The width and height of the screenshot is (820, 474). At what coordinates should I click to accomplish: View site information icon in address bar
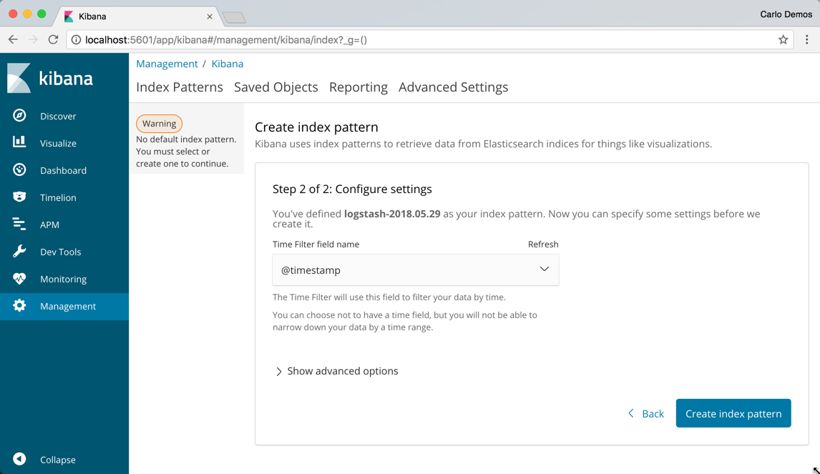[76, 40]
